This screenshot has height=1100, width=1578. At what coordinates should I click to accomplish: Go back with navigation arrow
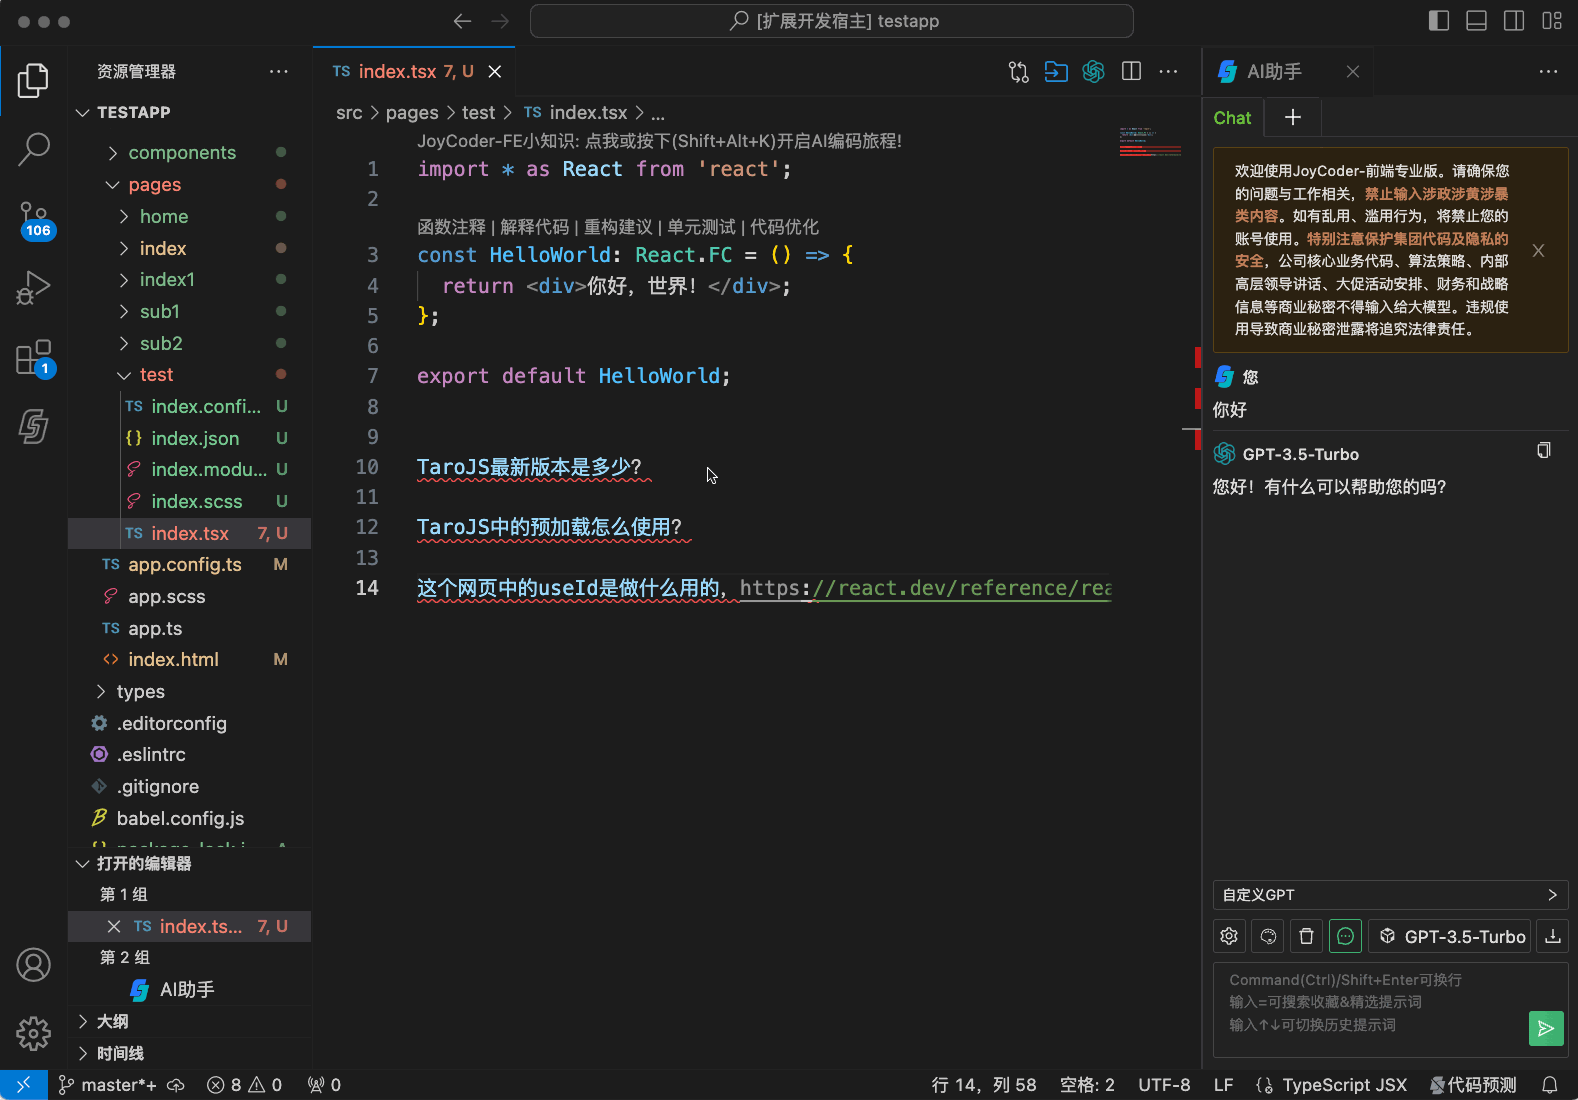tap(462, 21)
